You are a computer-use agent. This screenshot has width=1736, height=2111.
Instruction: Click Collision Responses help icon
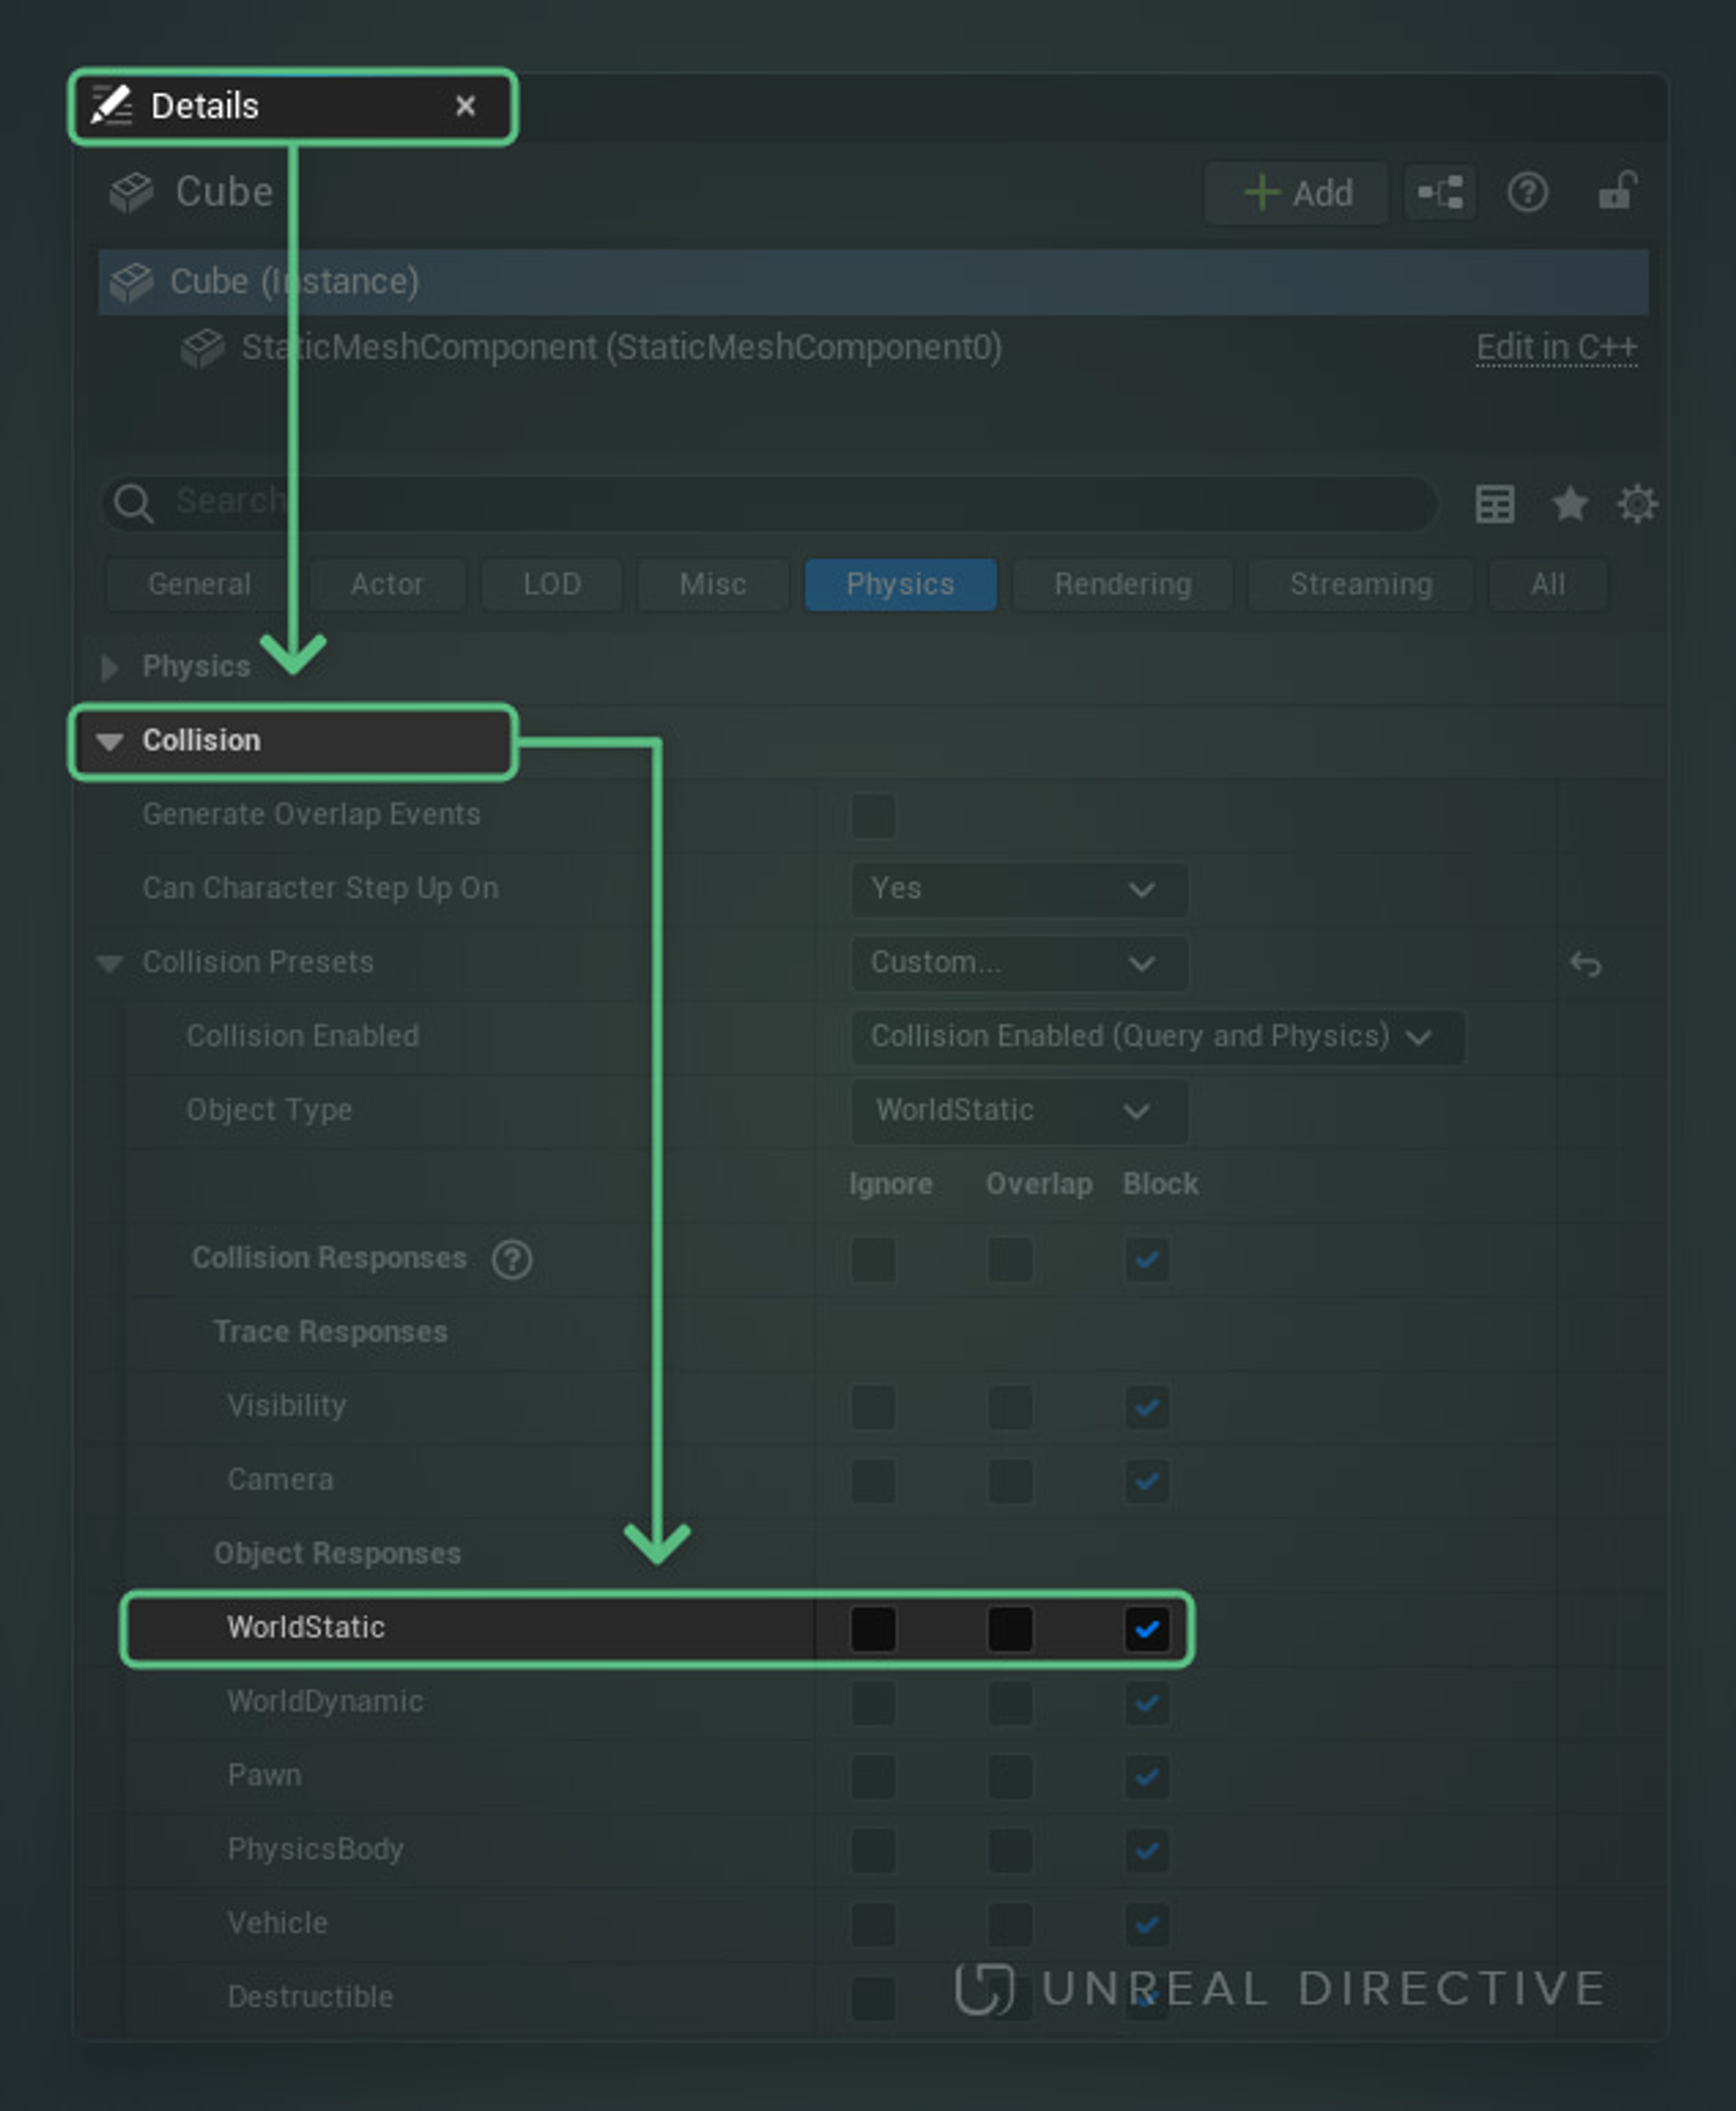[512, 1259]
